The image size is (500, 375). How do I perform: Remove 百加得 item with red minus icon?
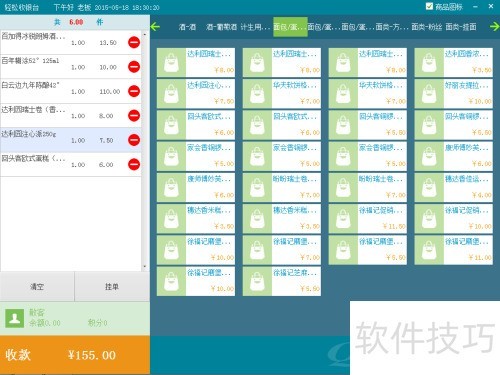point(134,42)
